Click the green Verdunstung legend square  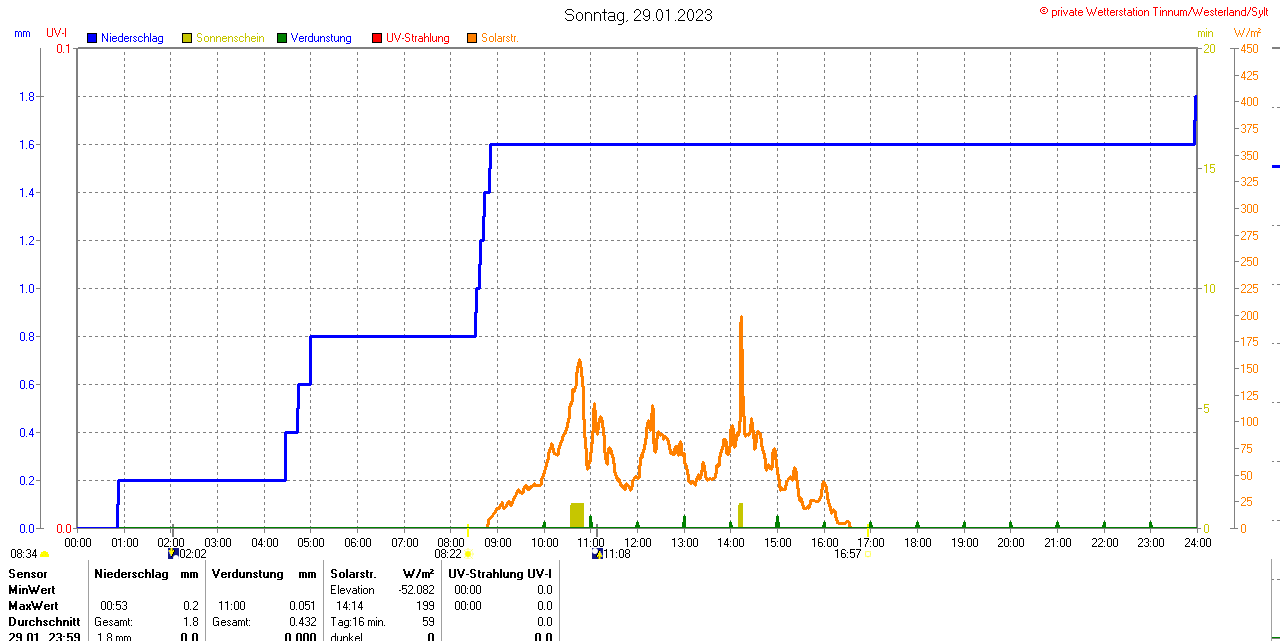[282, 38]
